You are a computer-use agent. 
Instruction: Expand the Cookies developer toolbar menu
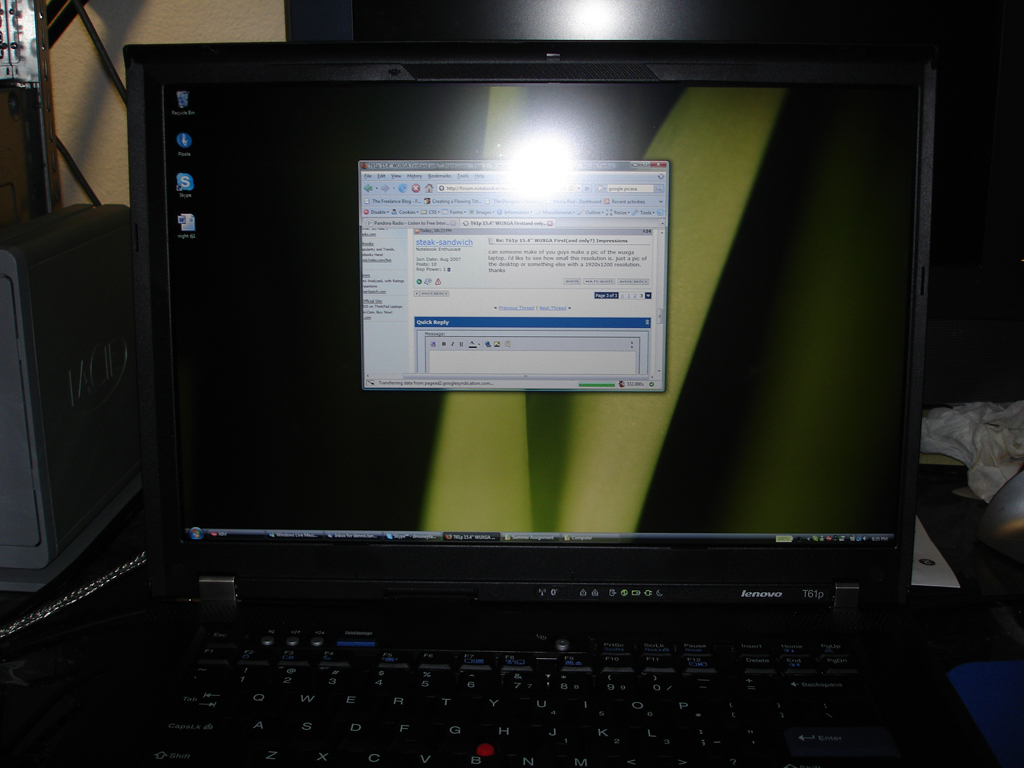point(405,212)
